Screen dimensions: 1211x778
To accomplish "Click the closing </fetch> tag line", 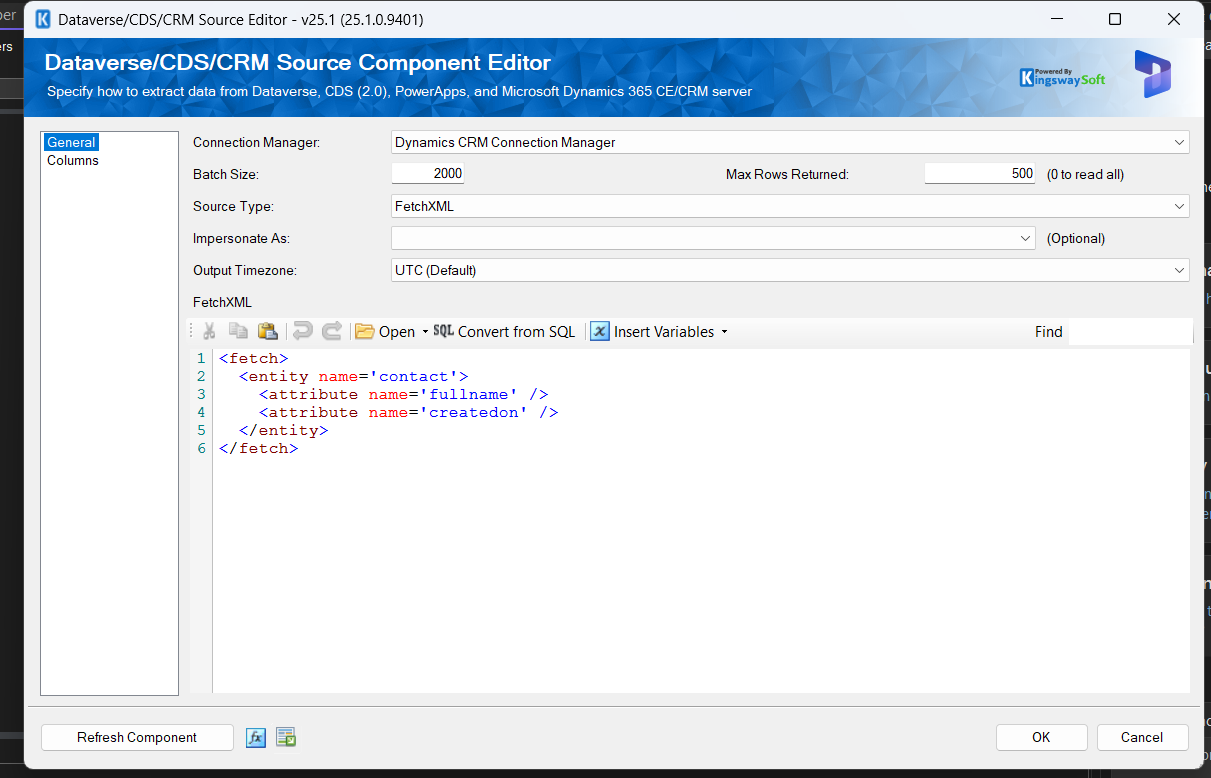I will 259,448.
